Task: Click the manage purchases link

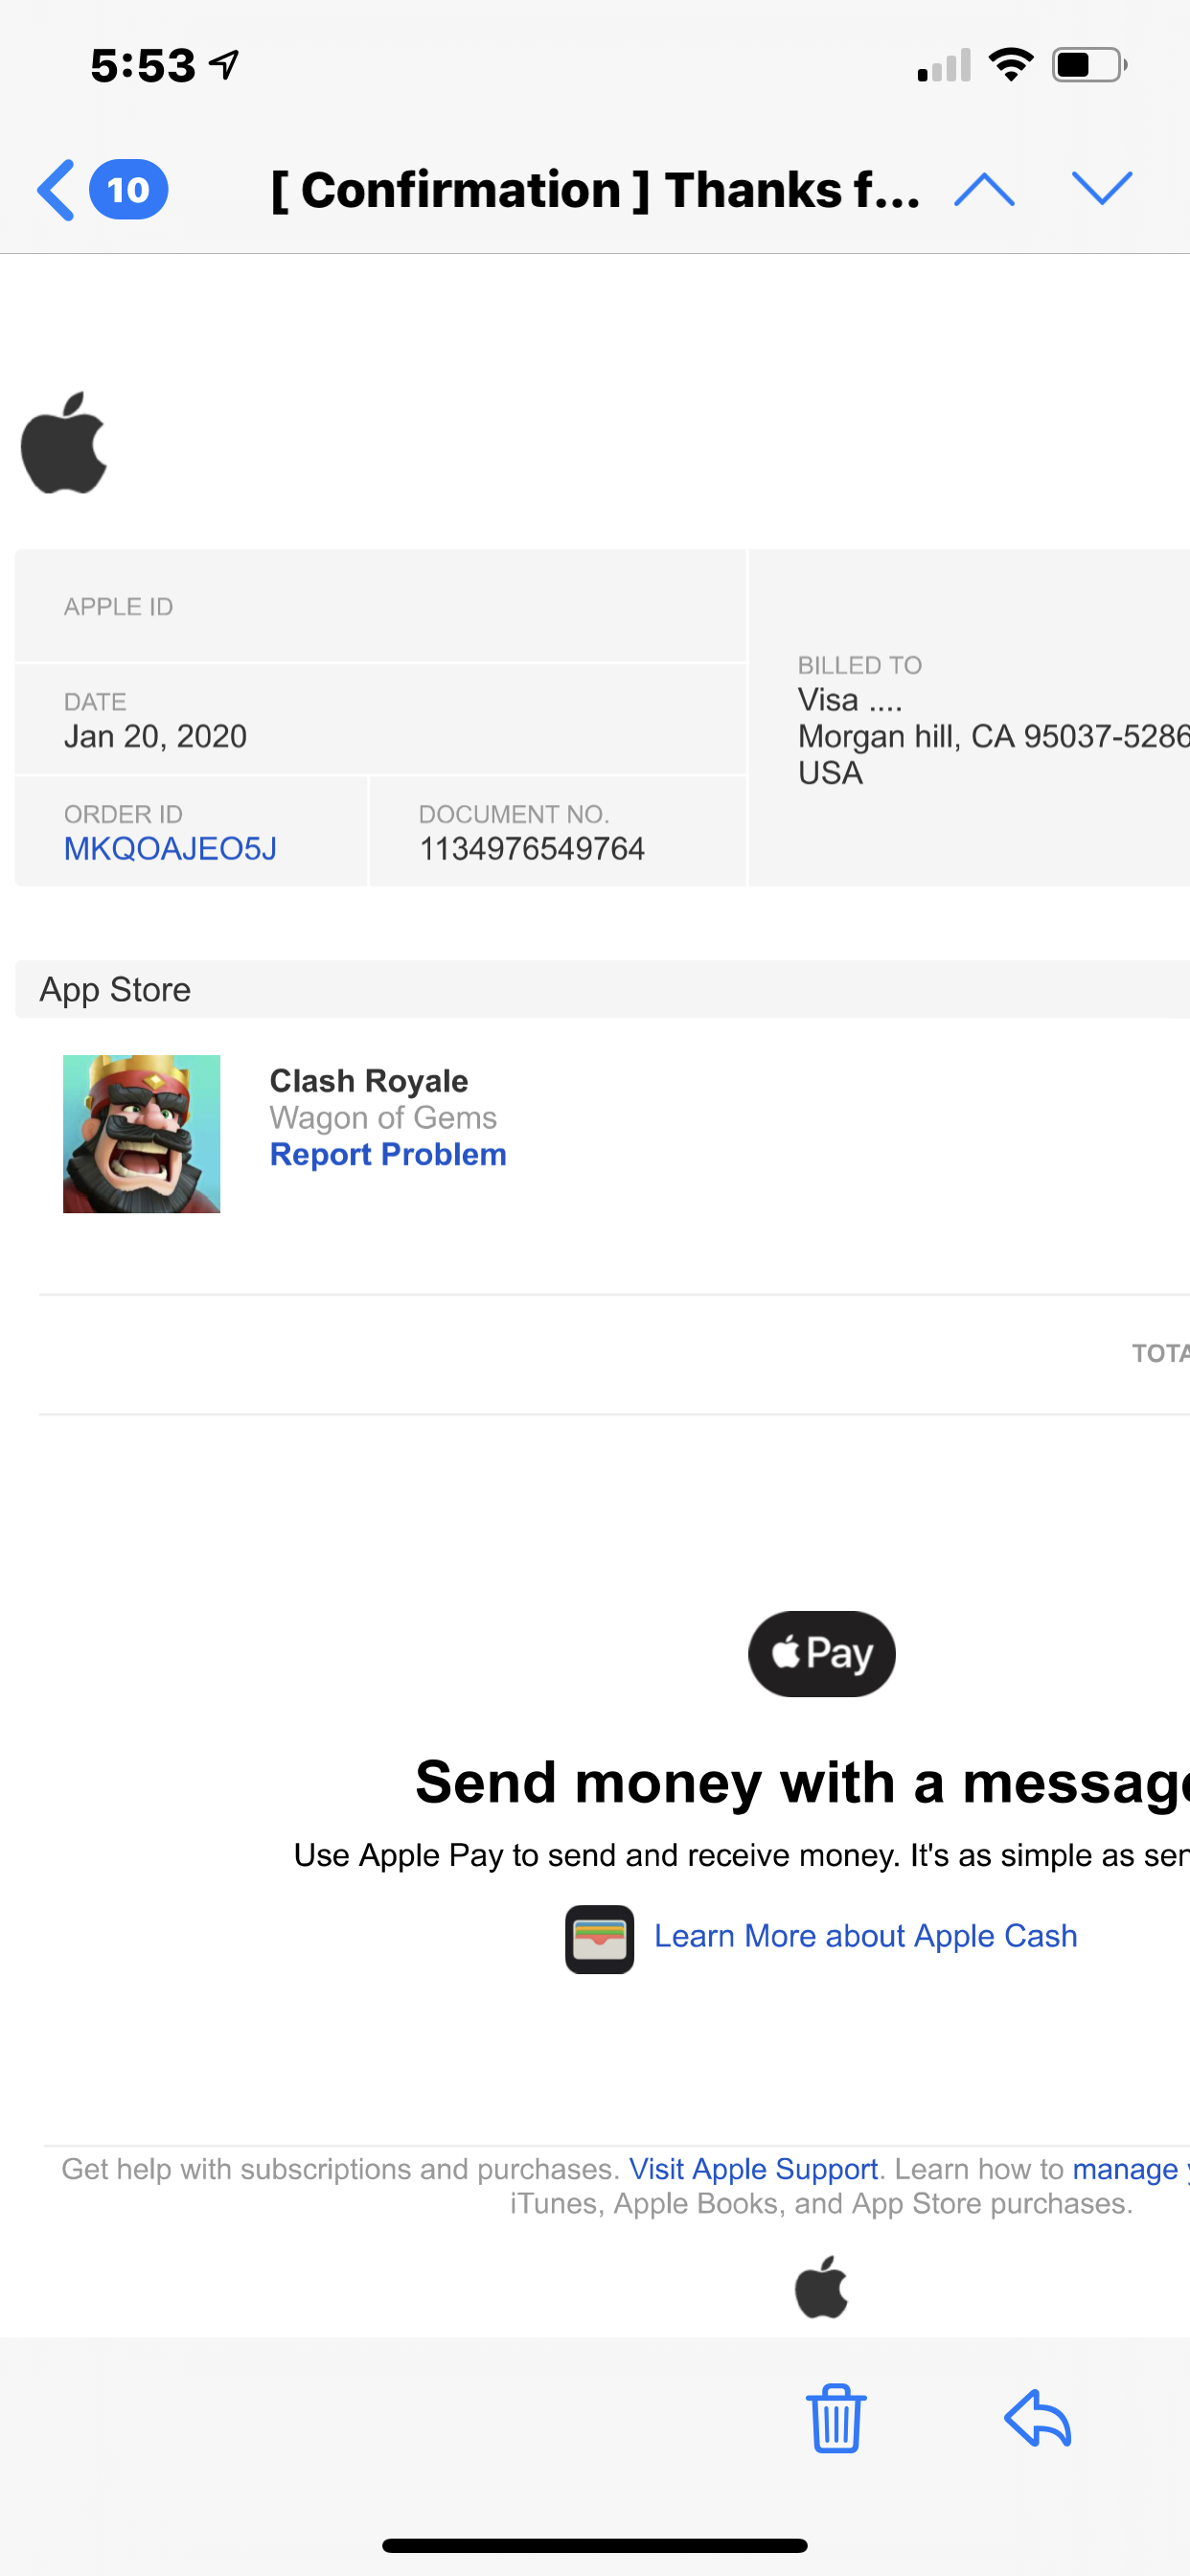Action: click(x=1130, y=2168)
